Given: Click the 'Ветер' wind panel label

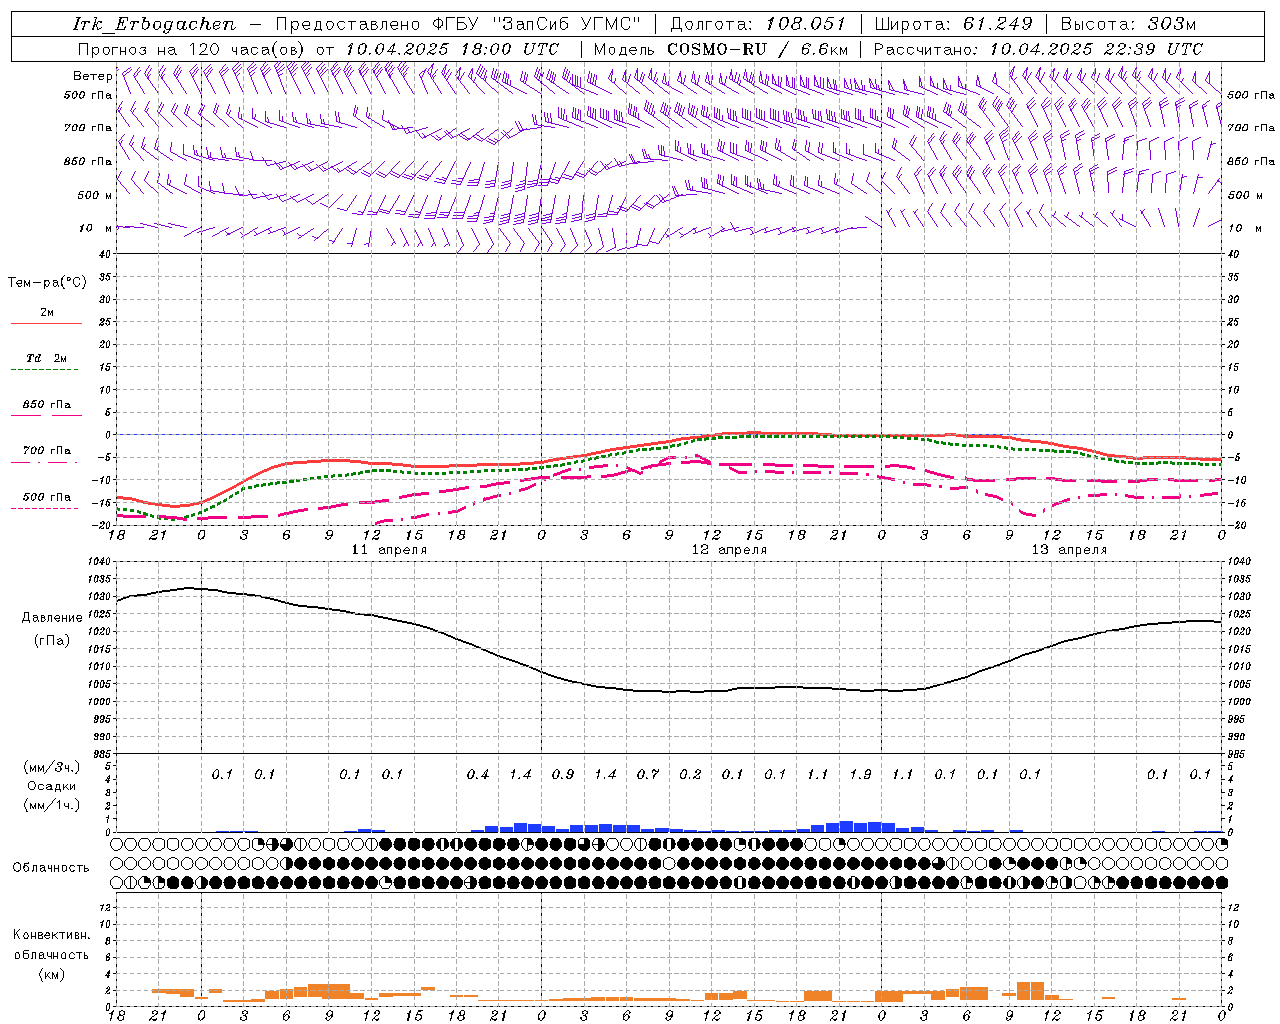Looking at the screenshot, I should pyautogui.click(x=93, y=76).
